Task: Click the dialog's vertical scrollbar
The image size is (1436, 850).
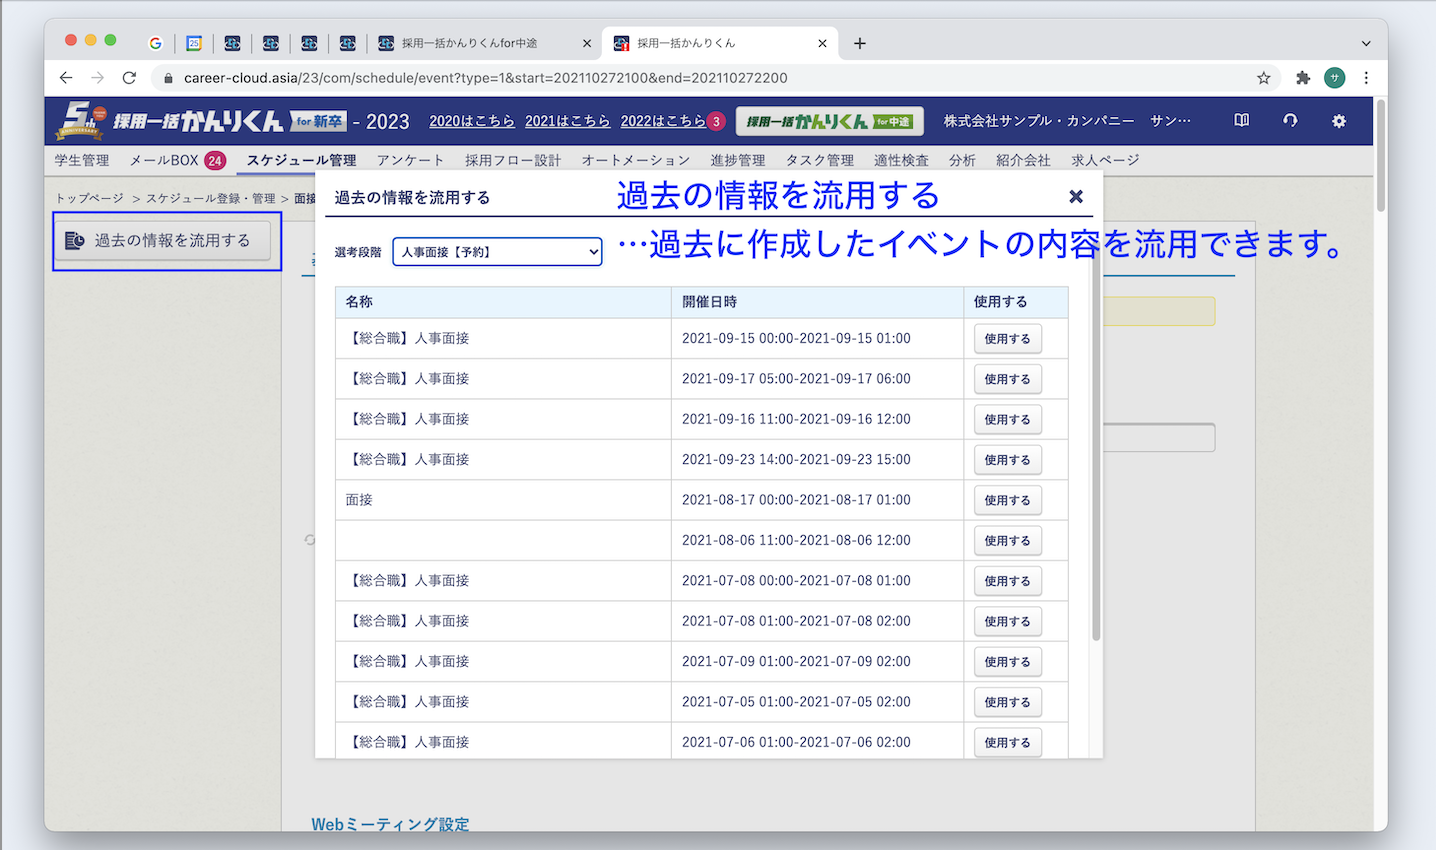Action: click(1096, 450)
